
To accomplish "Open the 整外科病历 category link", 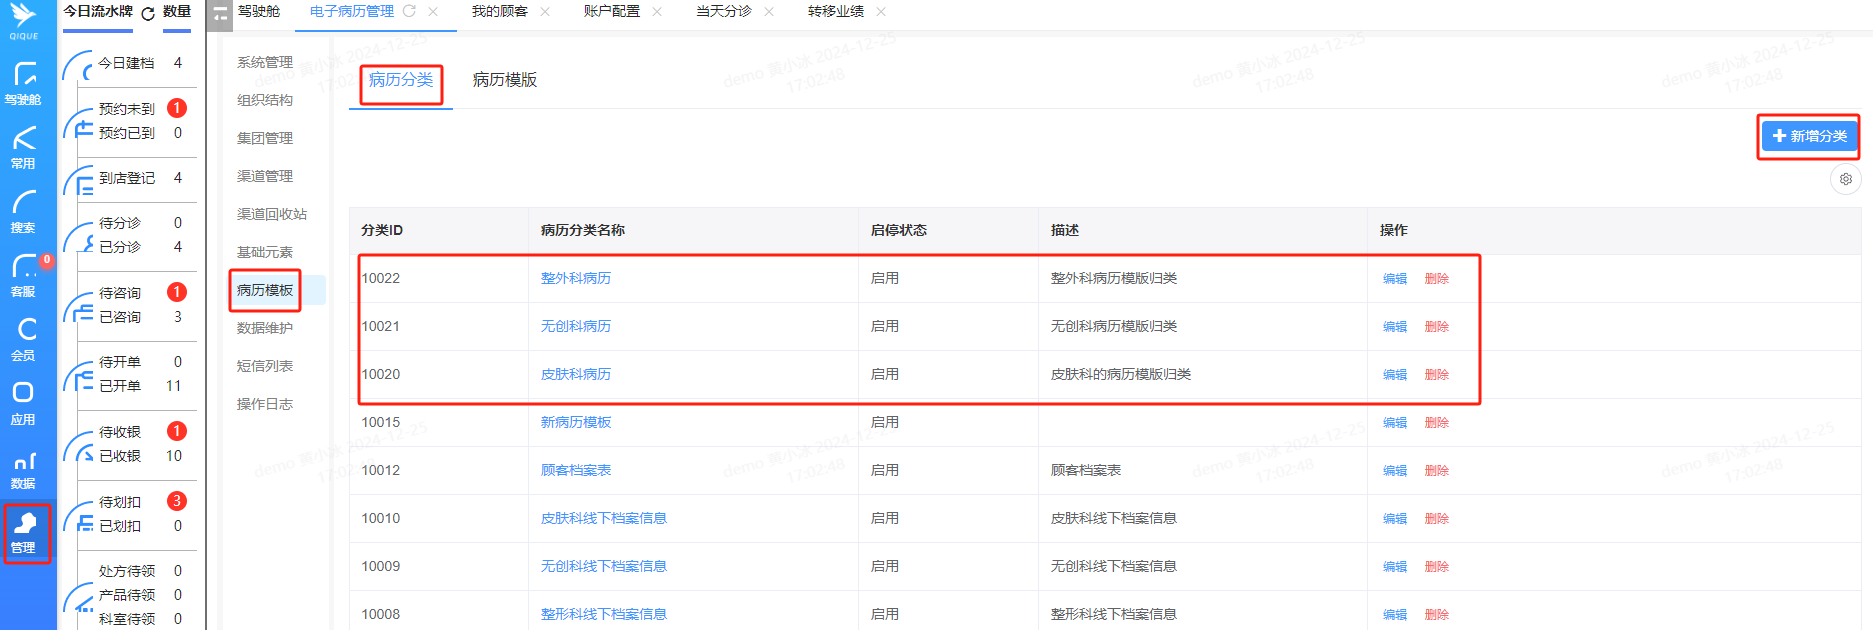I will pyautogui.click(x=575, y=278).
